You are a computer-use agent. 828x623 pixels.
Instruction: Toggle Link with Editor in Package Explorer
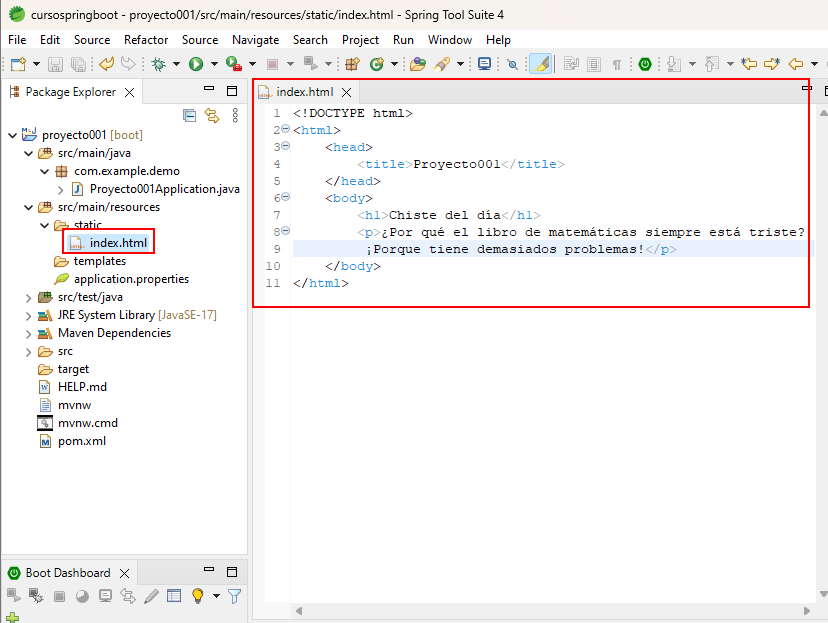212,115
